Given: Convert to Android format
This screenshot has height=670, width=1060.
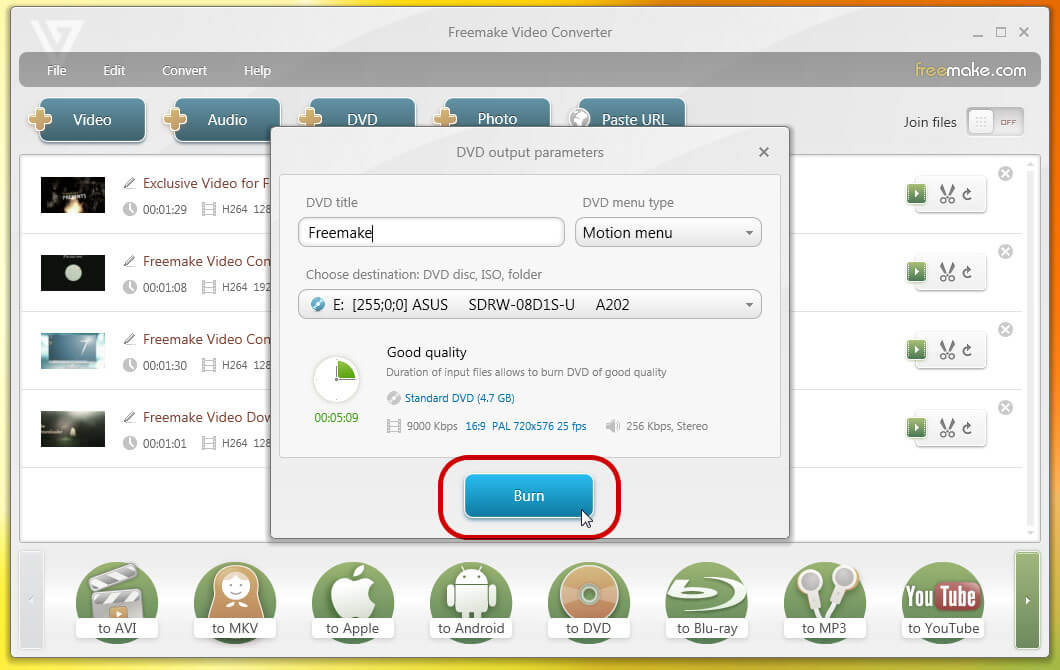Looking at the screenshot, I should click(471, 602).
